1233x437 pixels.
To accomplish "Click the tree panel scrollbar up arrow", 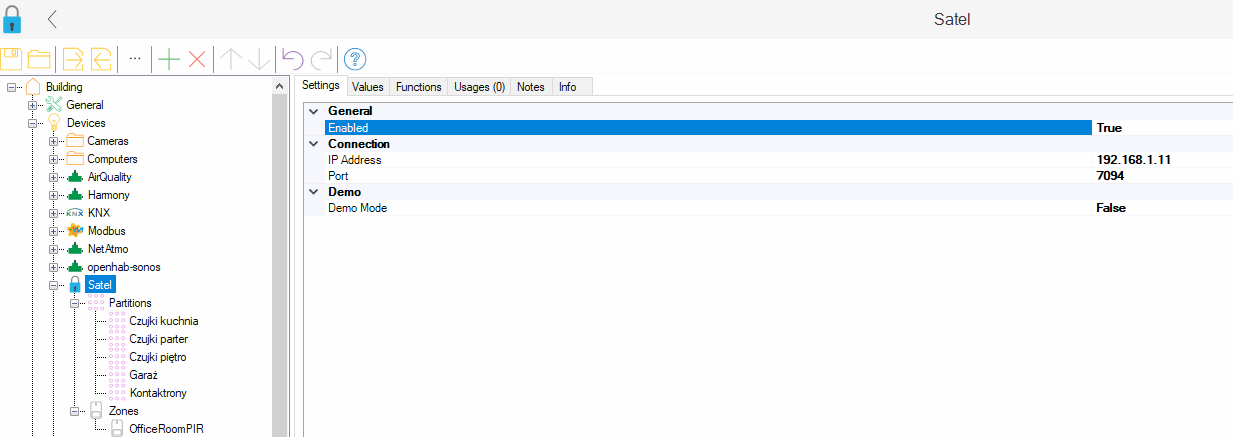I will point(280,87).
